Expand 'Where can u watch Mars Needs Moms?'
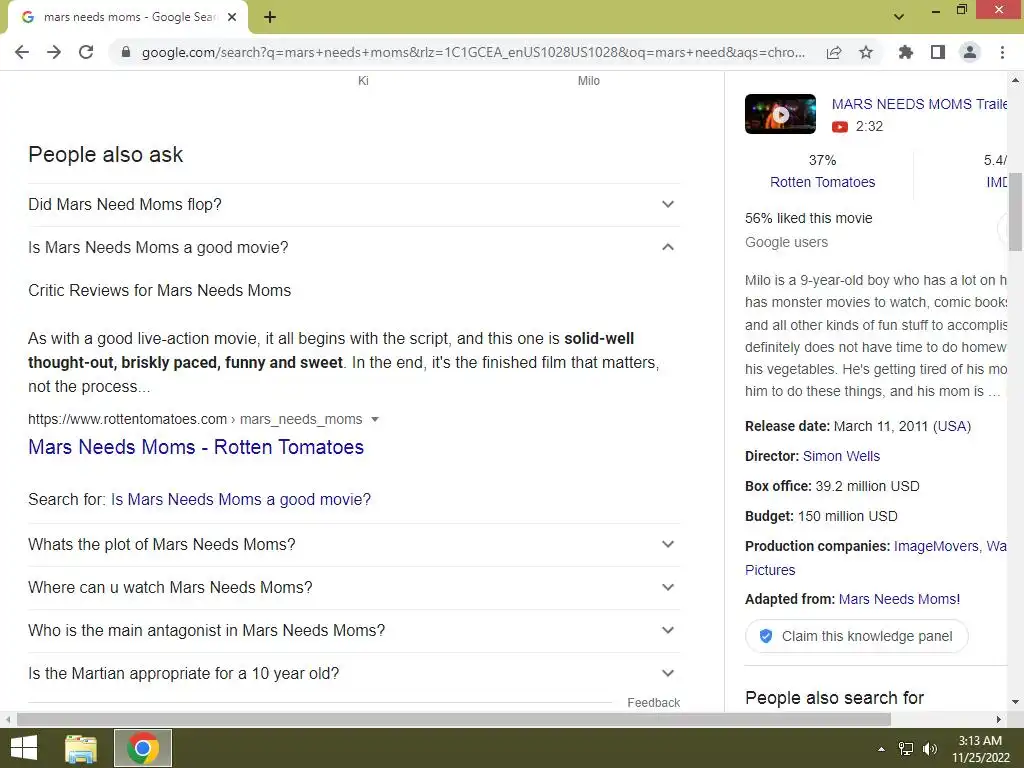The width and height of the screenshot is (1024, 768). pos(354,588)
